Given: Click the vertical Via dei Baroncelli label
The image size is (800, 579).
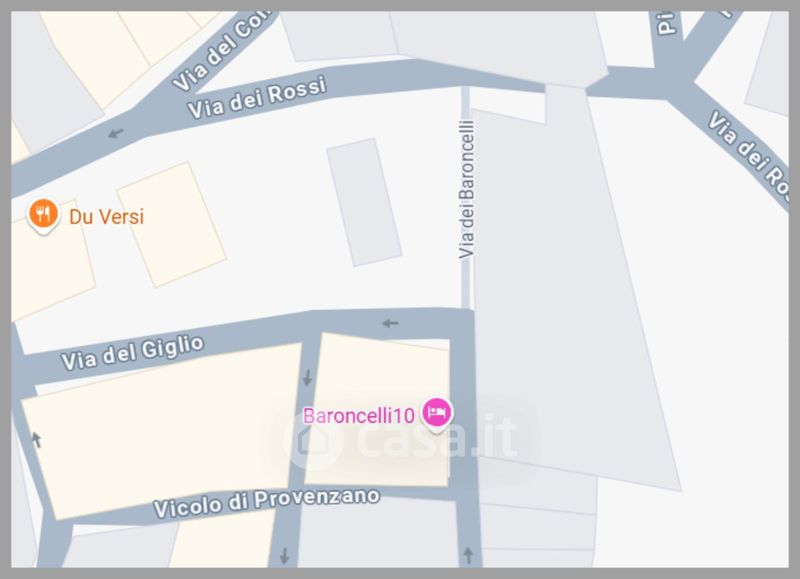Looking at the screenshot, I should coord(467,189).
